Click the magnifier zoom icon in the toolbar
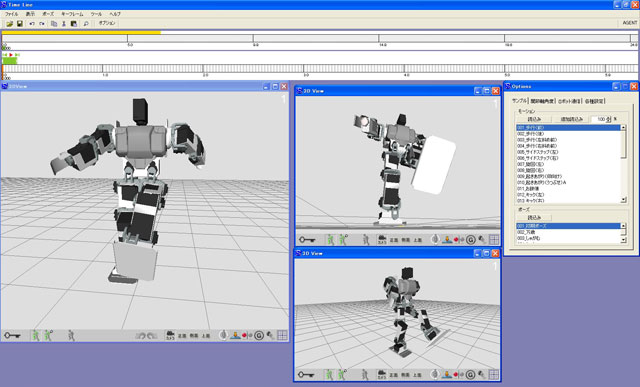640x387 pixels. tap(86, 24)
